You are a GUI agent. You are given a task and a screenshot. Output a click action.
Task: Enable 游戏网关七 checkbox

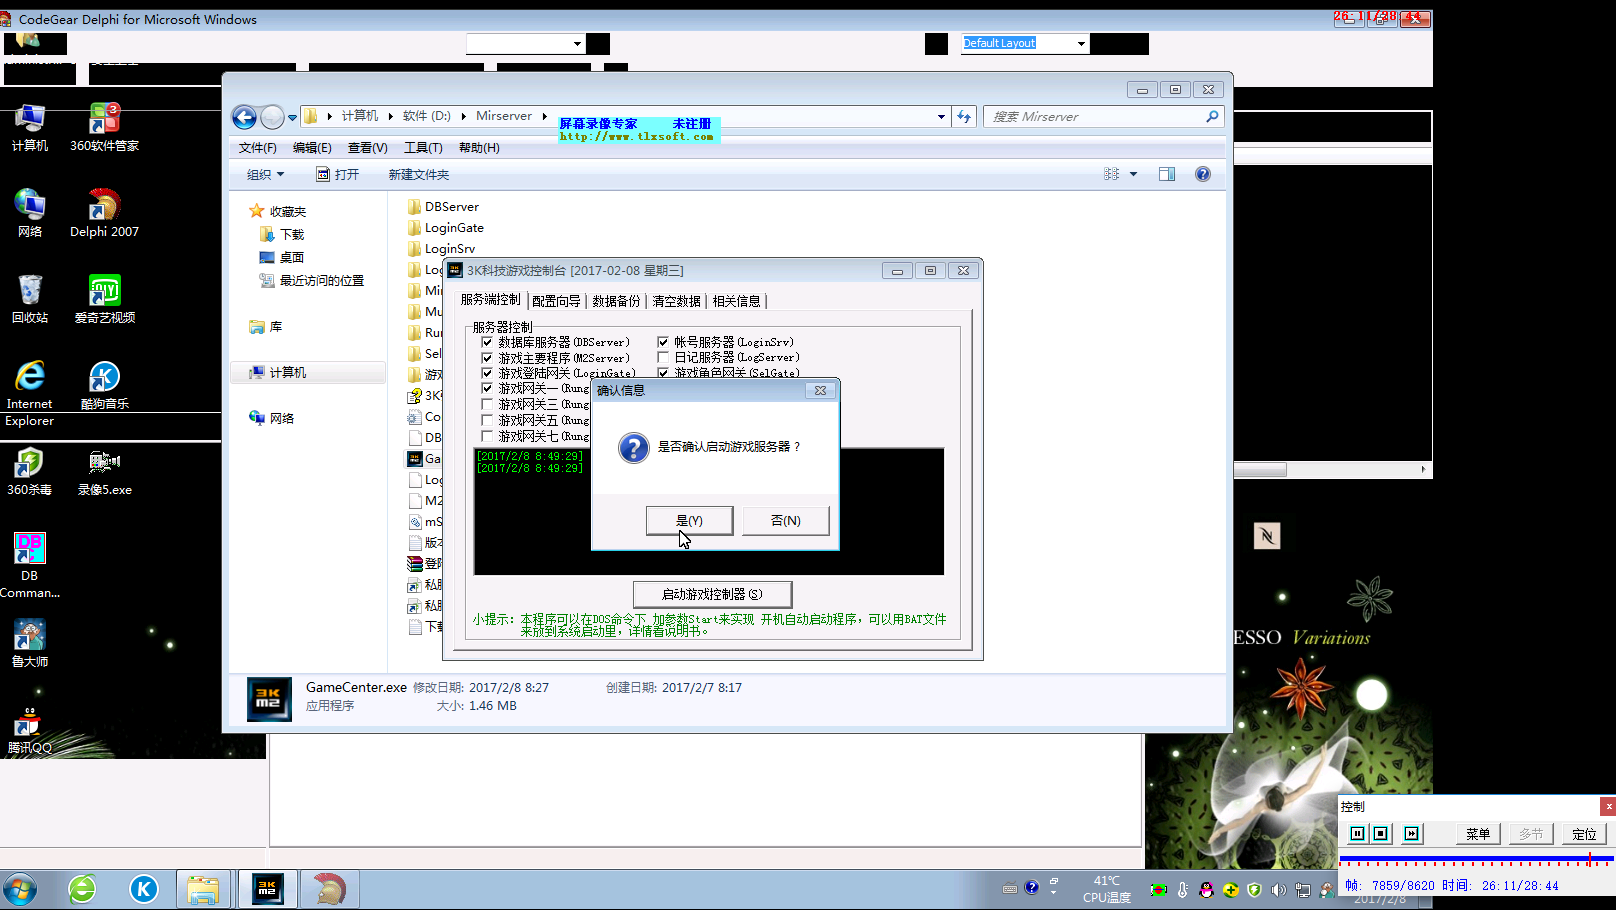487,436
